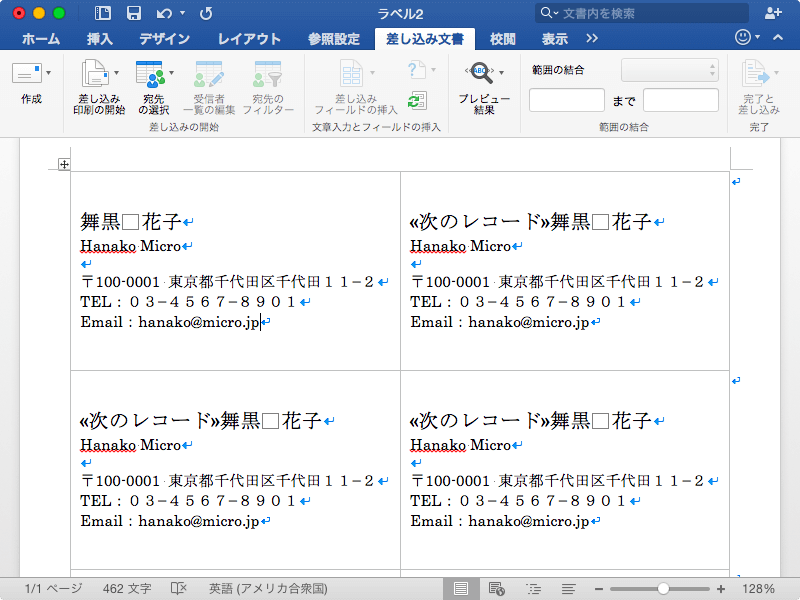Click the 宛先のフィルター icon
Screen dimensions: 800x600
click(x=267, y=74)
